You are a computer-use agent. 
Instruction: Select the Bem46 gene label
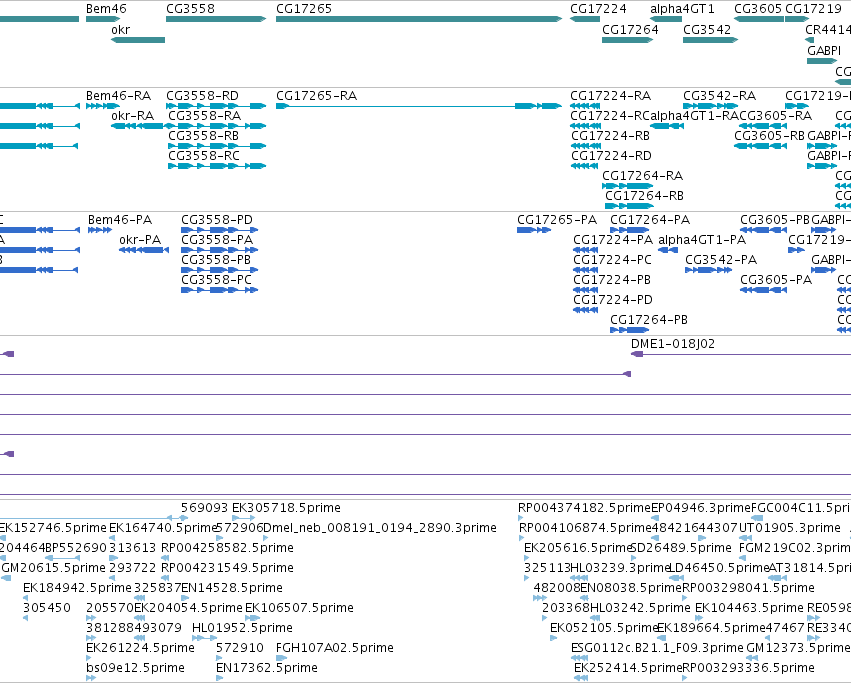tap(106, 9)
